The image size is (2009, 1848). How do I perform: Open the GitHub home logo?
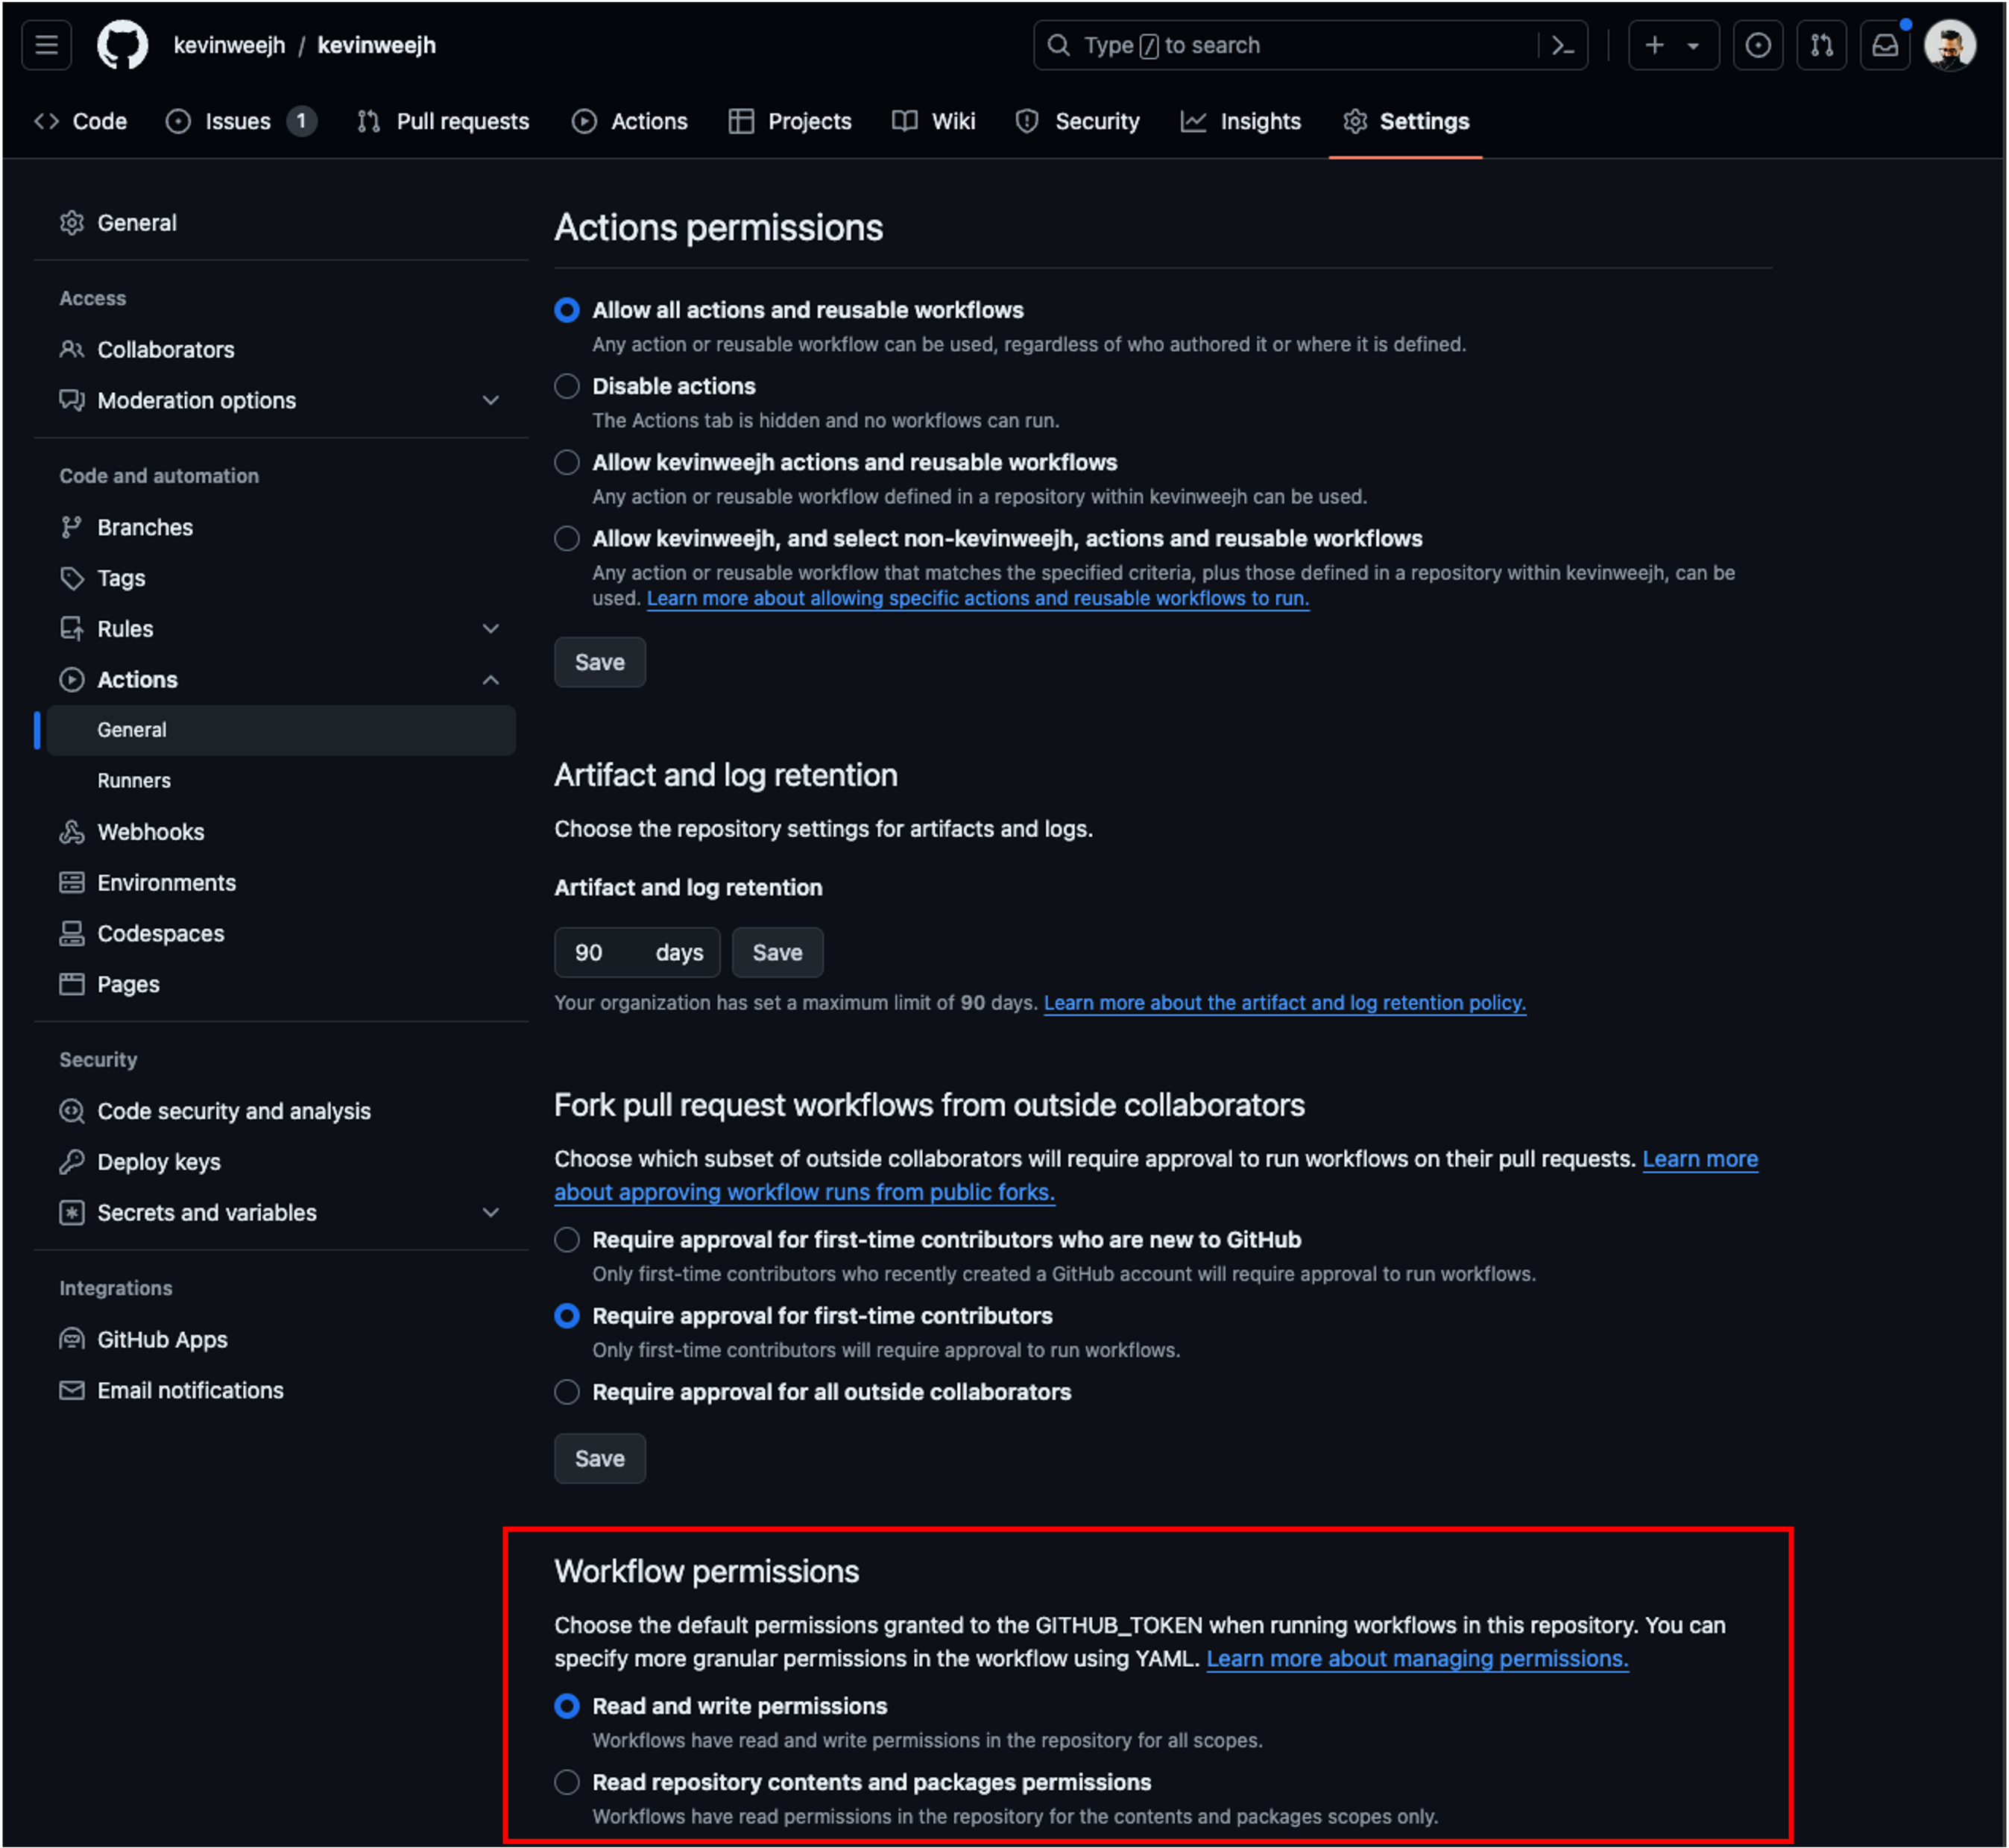122,44
